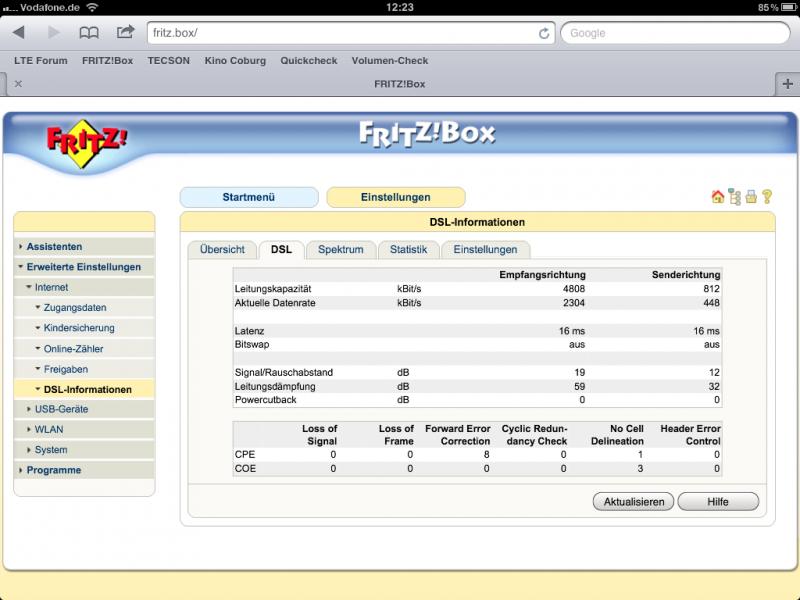Viewport: 800px width, 600px height.
Task: Click the printer icon
Action: point(751,196)
